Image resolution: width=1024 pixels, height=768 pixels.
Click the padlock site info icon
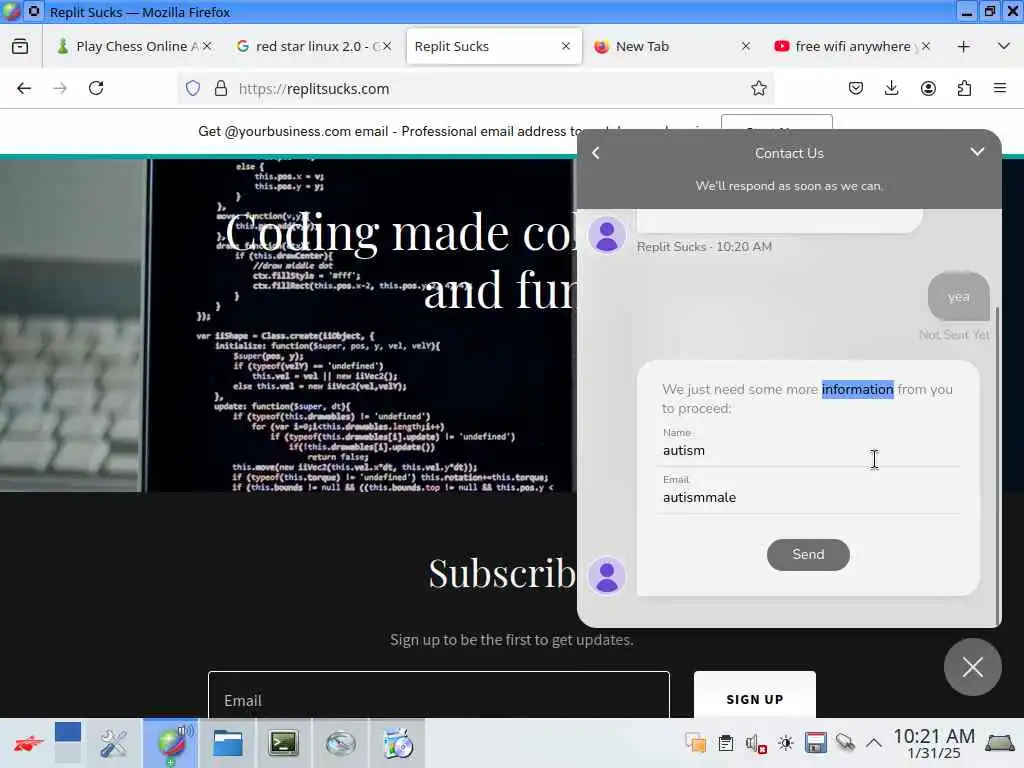(221, 88)
